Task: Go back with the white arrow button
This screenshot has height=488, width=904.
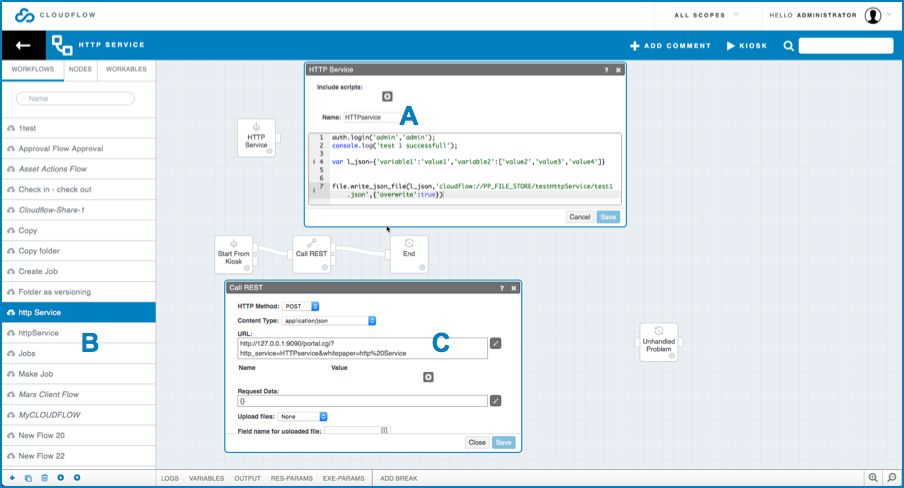Action: coord(23,46)
